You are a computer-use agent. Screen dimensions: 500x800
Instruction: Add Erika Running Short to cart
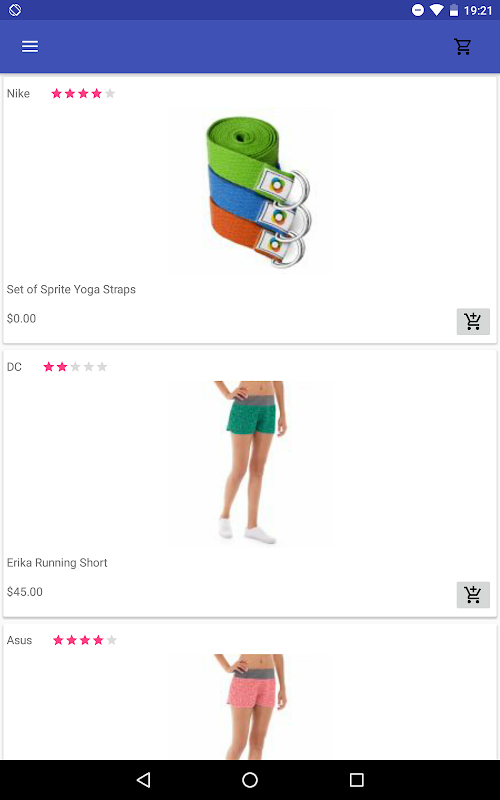coord(473,595)
